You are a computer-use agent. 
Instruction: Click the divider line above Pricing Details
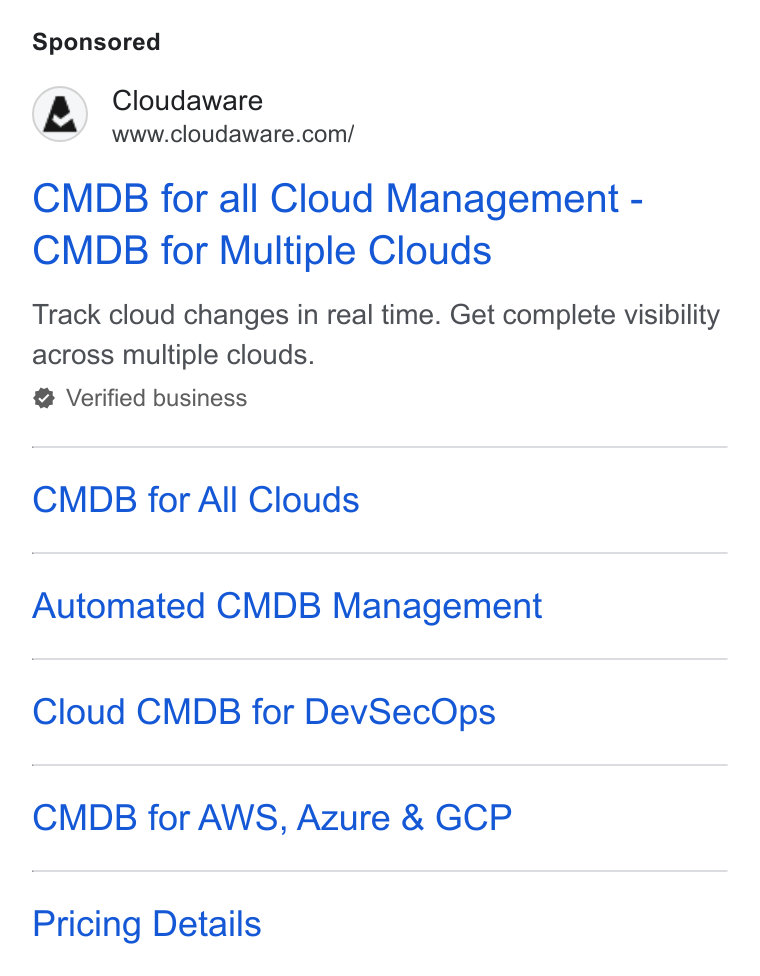click(x=380, y=871)
